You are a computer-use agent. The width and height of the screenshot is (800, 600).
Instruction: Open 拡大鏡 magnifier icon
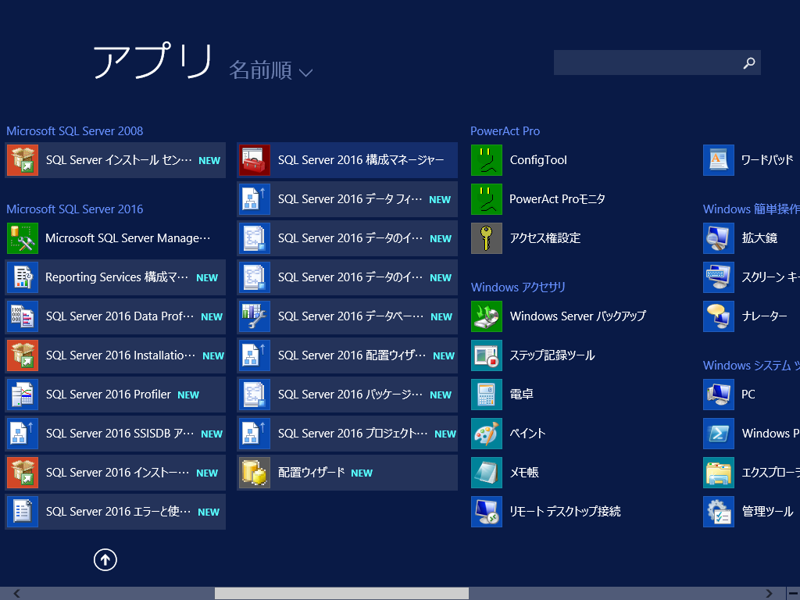point(719,238)
